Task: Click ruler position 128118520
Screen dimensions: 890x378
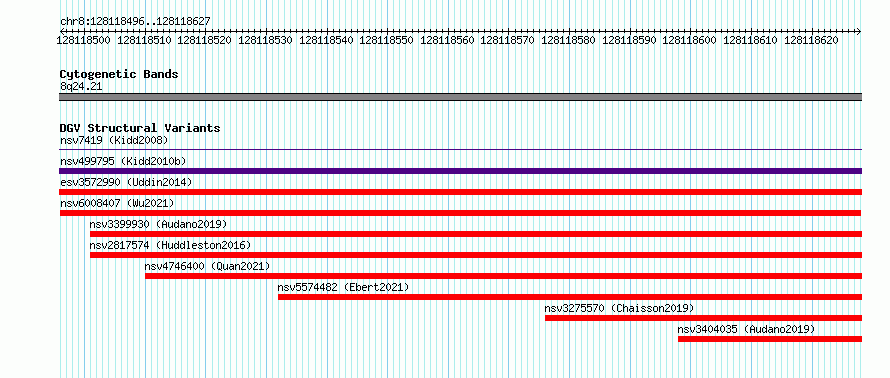Action: pos(205,40)
